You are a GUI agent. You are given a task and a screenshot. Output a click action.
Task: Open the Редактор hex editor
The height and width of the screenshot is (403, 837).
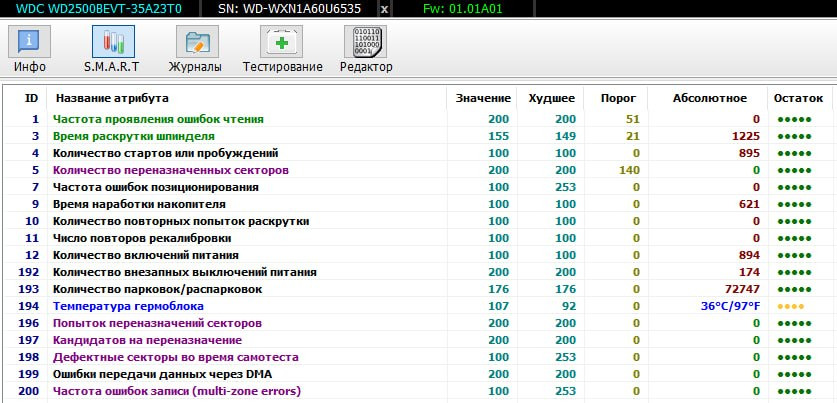point(365,50)
